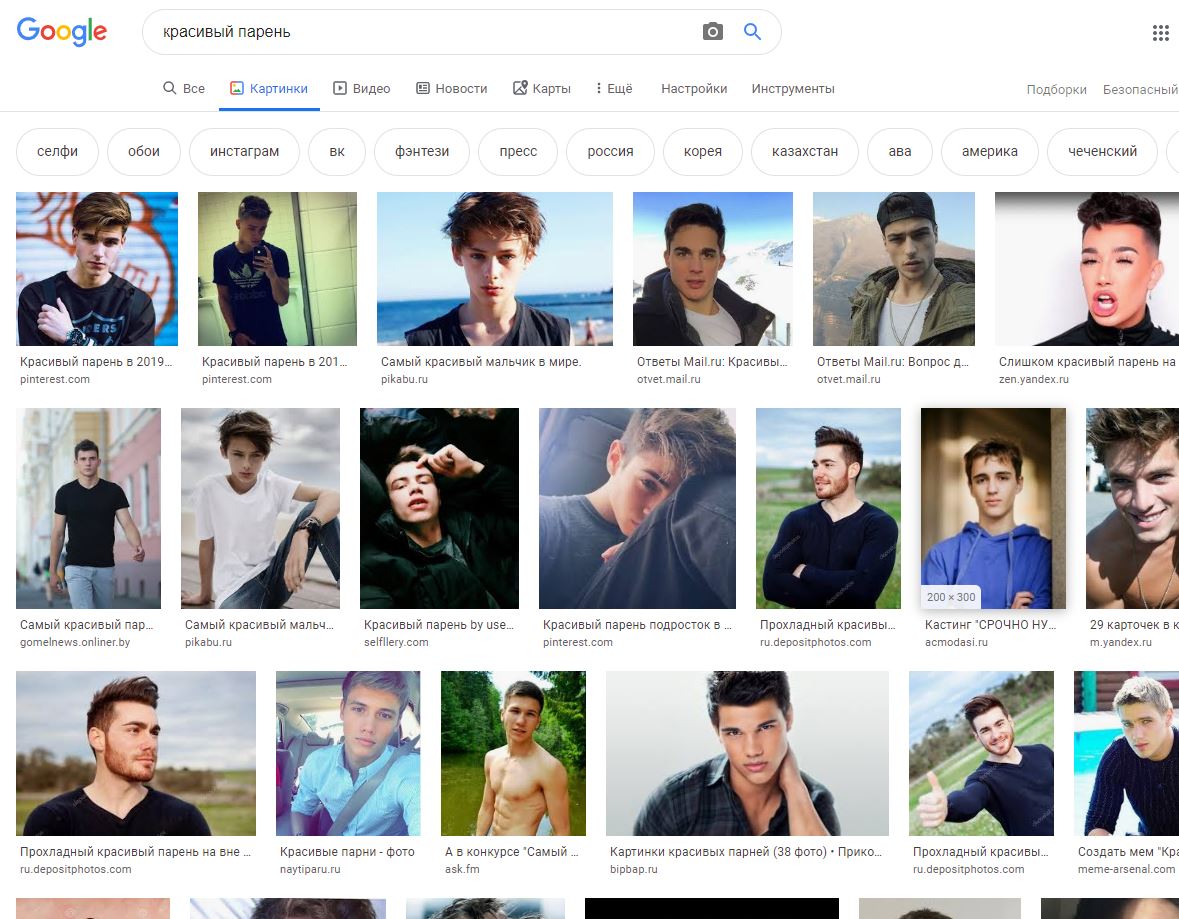Click 'Красивый парень by use…' caption
Screen dimensions: 1179x919
[439, 625]
